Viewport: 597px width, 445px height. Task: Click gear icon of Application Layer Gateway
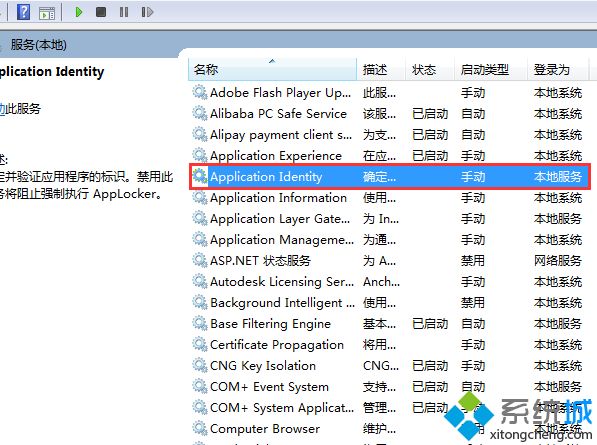tap(200, 219)
